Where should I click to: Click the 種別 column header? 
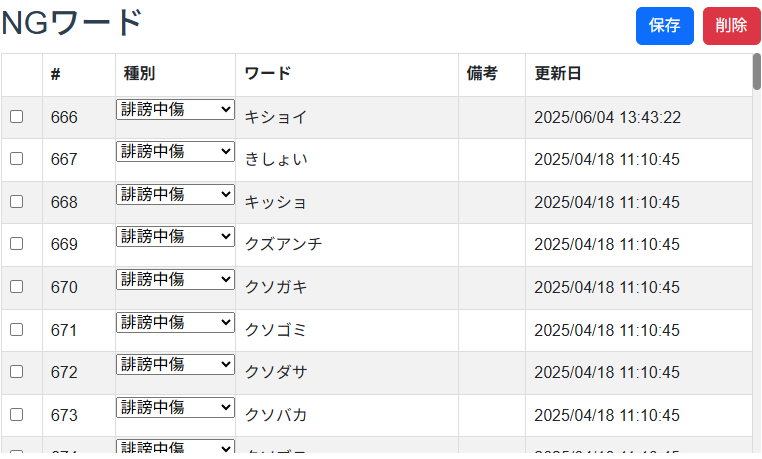139,74
